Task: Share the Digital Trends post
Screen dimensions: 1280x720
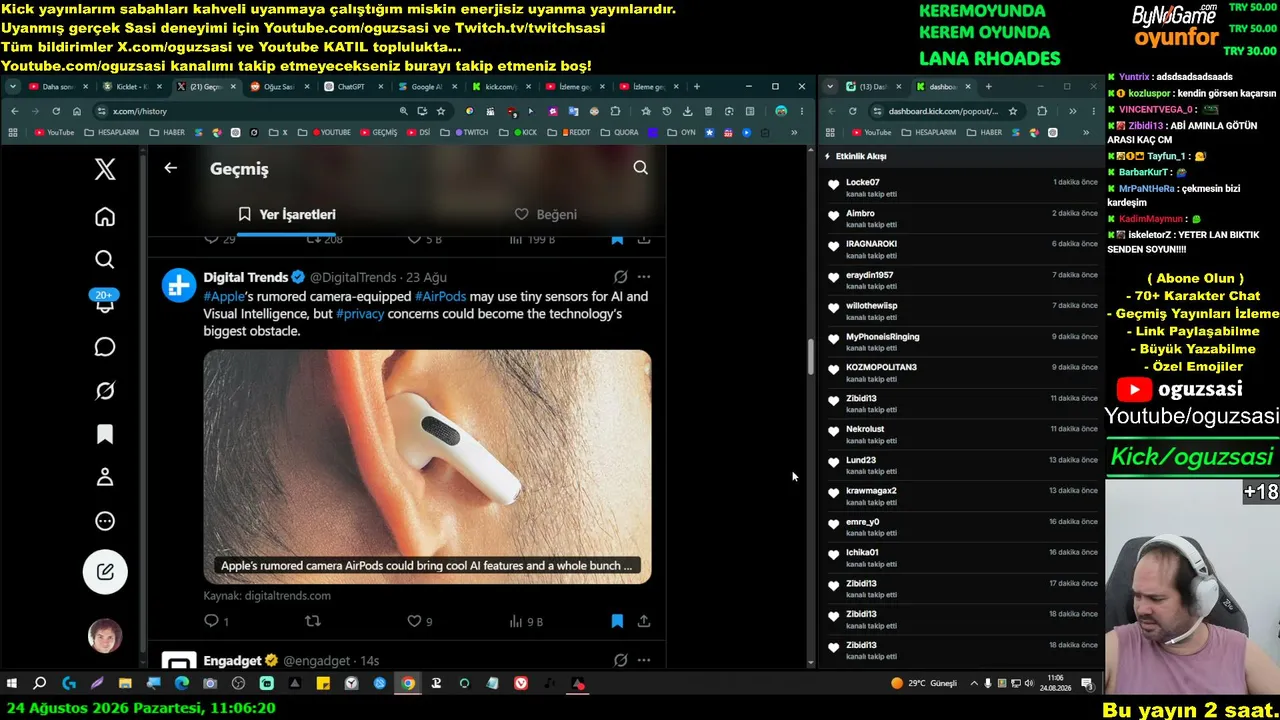Action: [x=644, y=621]
